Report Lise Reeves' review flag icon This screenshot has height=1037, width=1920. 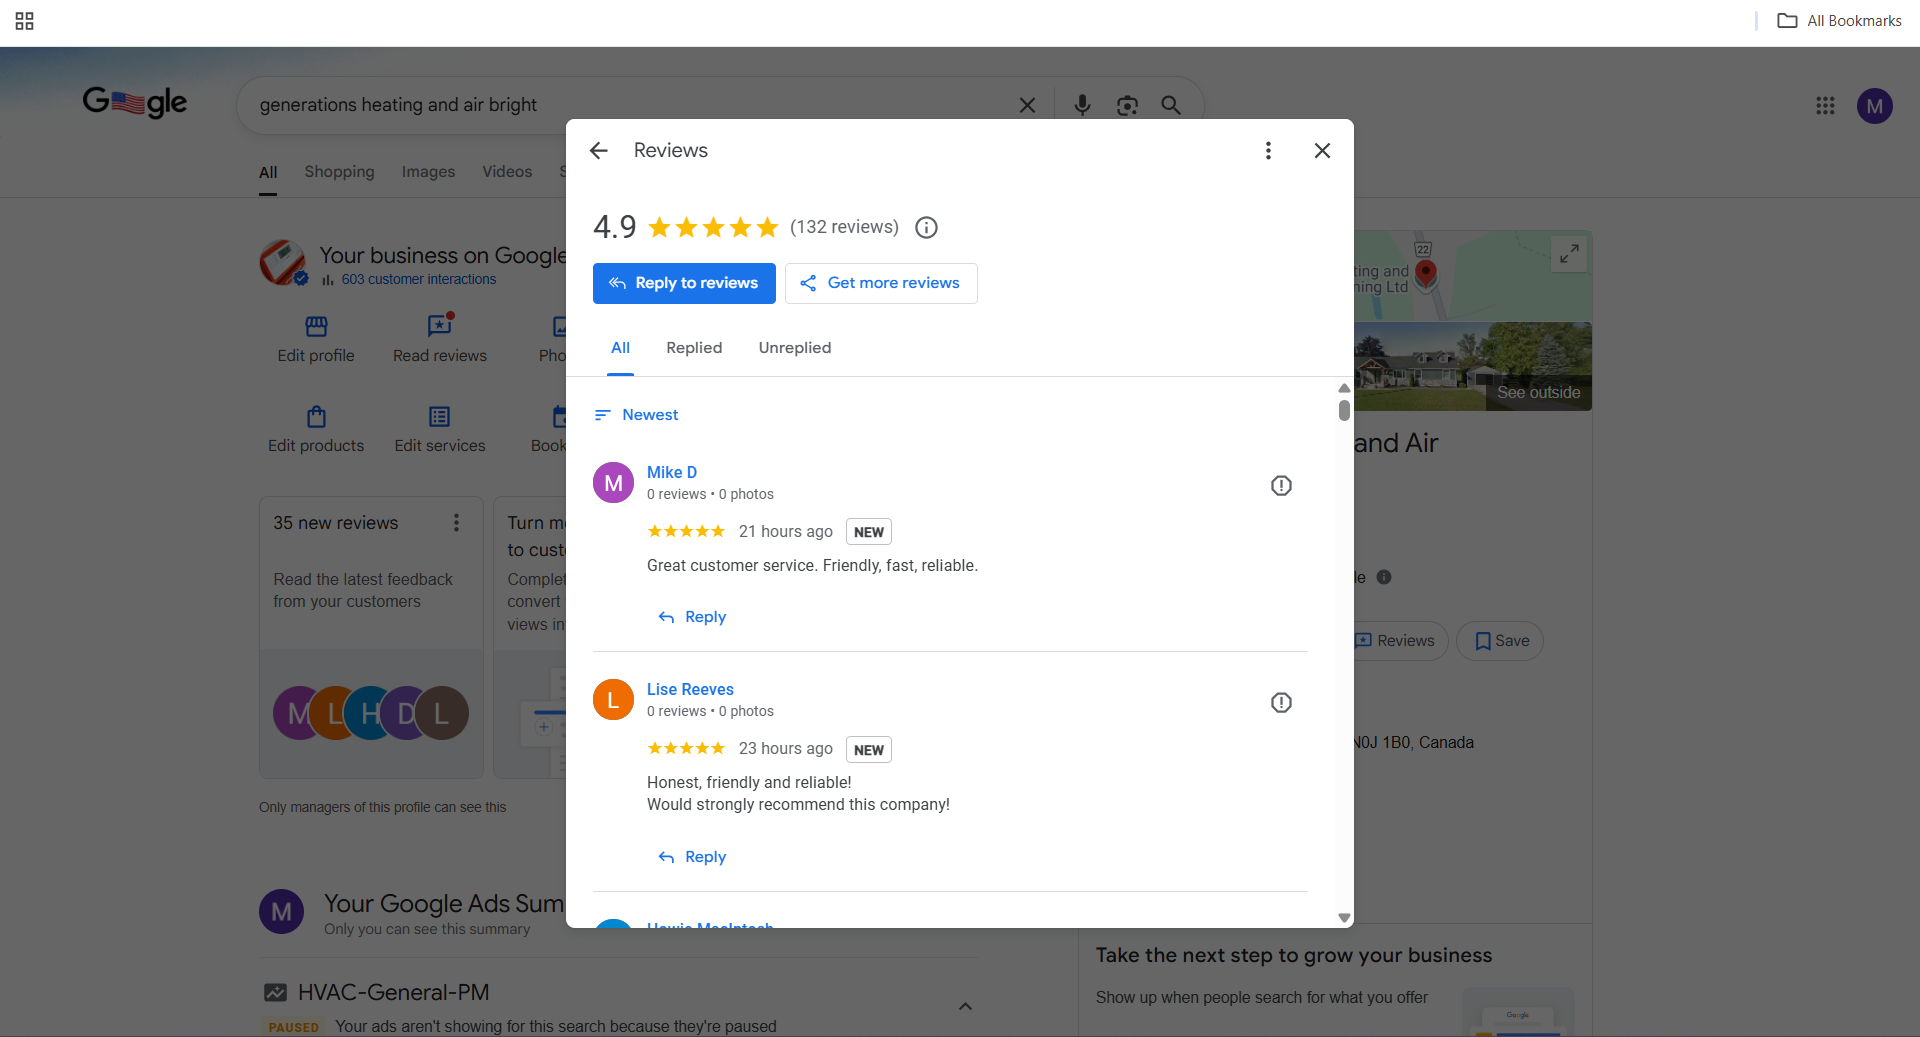click(1281, 703)
